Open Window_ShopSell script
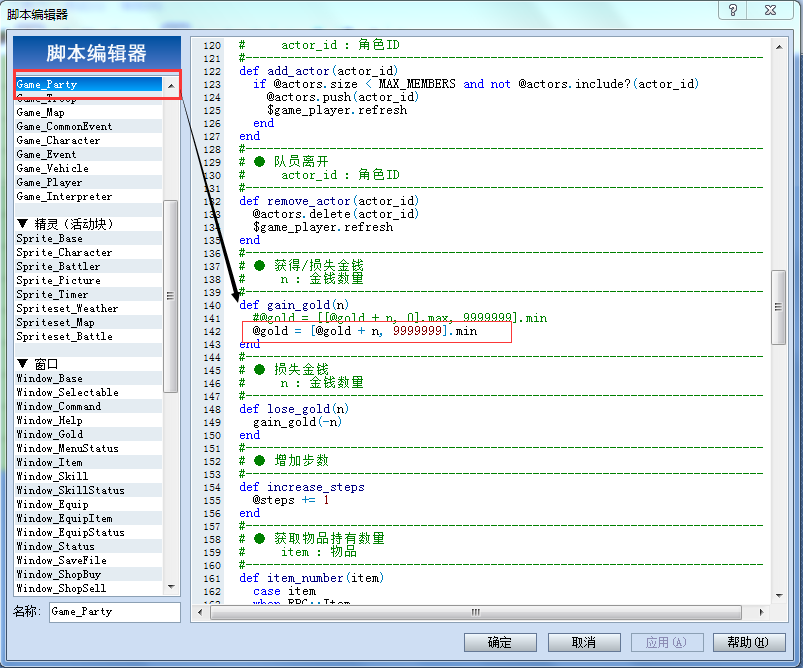The width and height of the screenshot is (803, 668). click(89, 589)
